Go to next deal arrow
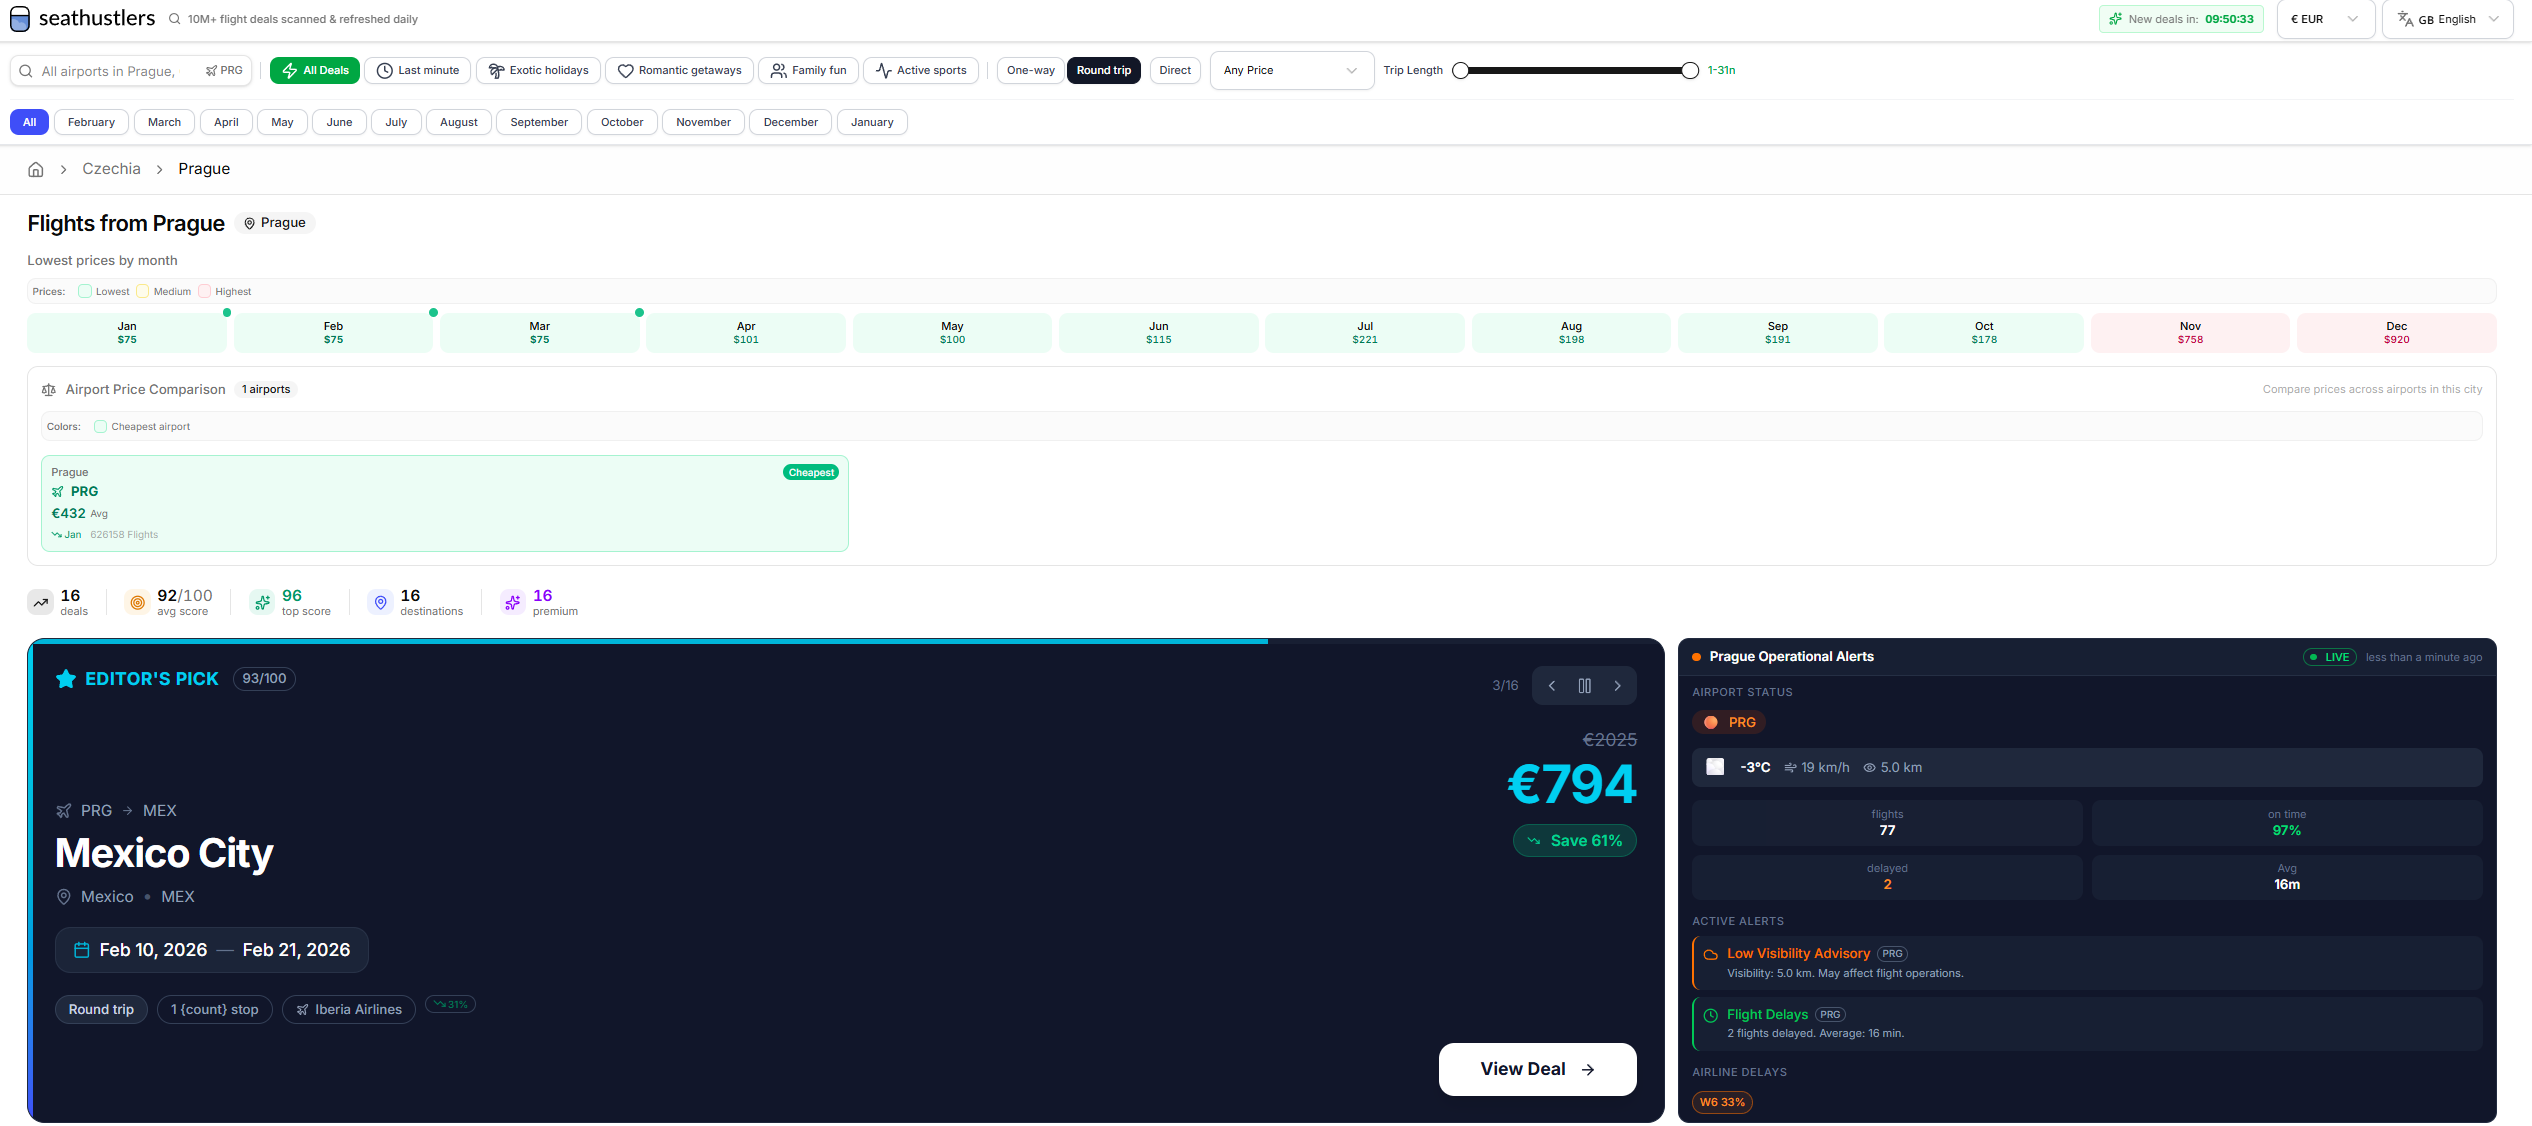Screen dimensions: 2532x1126 (x=1617, y=686)
